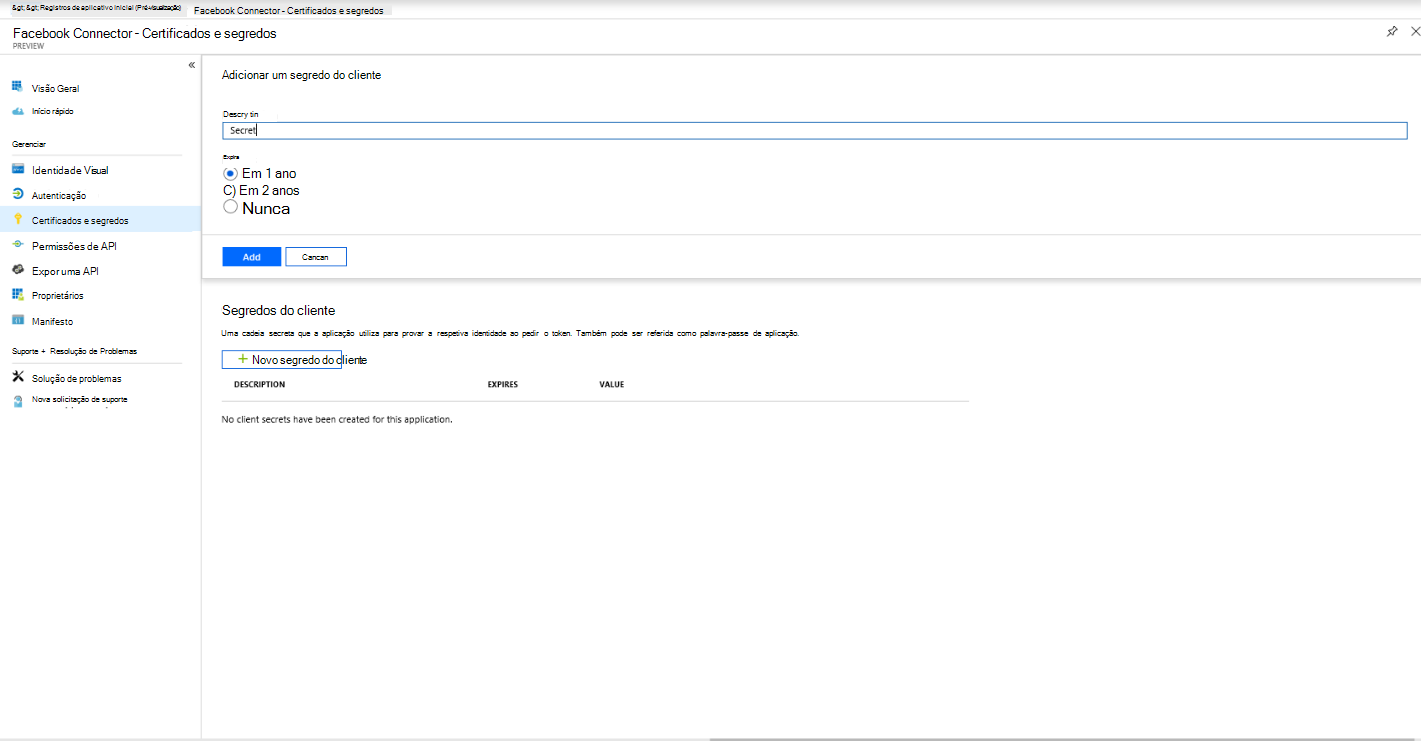Click the Visão Geral grid icon
Screen dimensions: 1421x741
[17, 87]
